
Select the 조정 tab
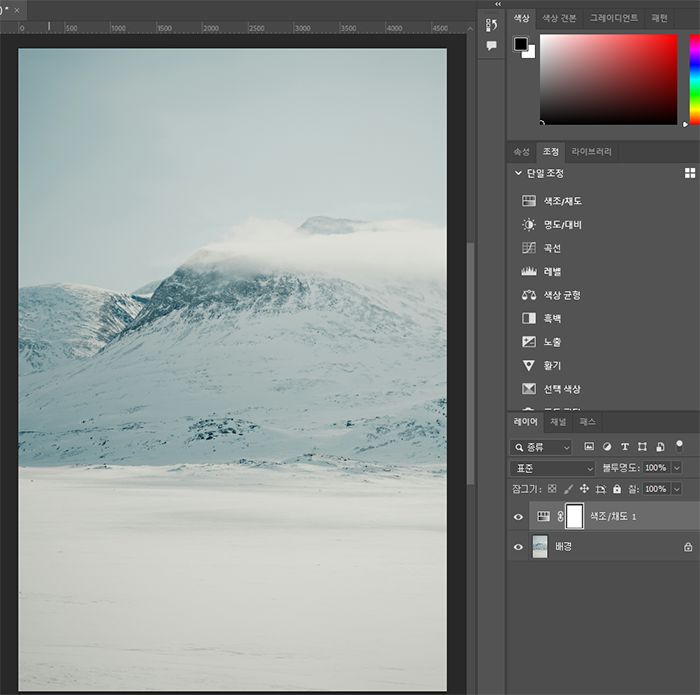click(x=550, y=151)
